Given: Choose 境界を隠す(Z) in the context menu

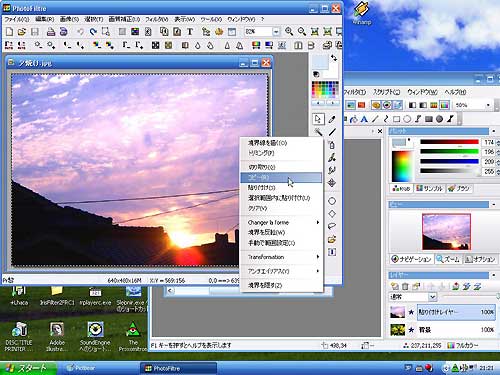Looking at the screenshot, I should click(x=281, y=285).
